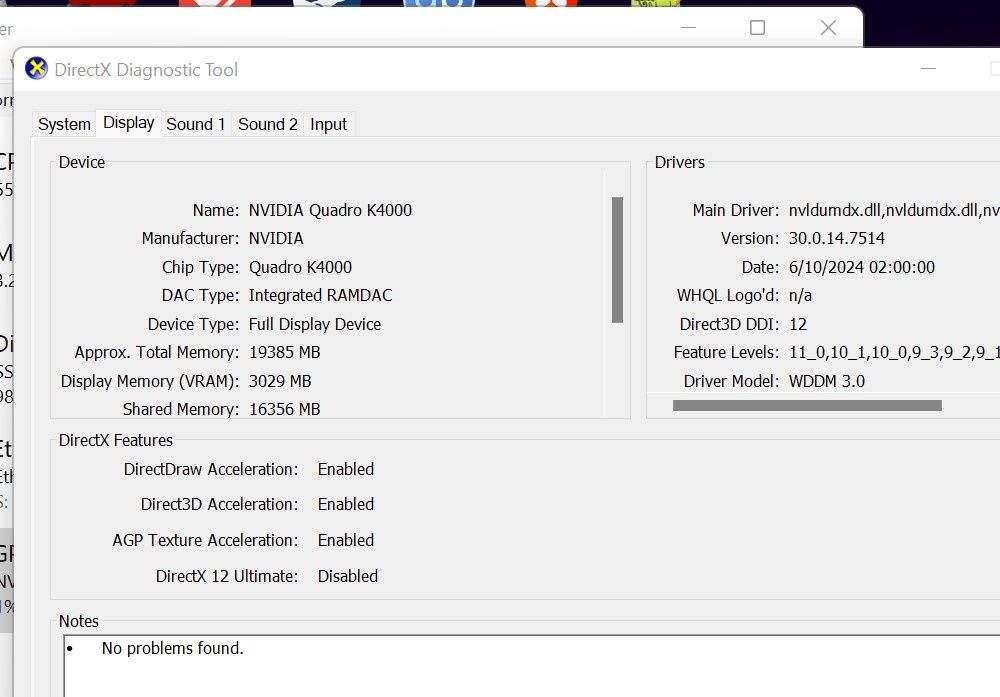Minimize the background window behind DxDiag

[688, 27]
